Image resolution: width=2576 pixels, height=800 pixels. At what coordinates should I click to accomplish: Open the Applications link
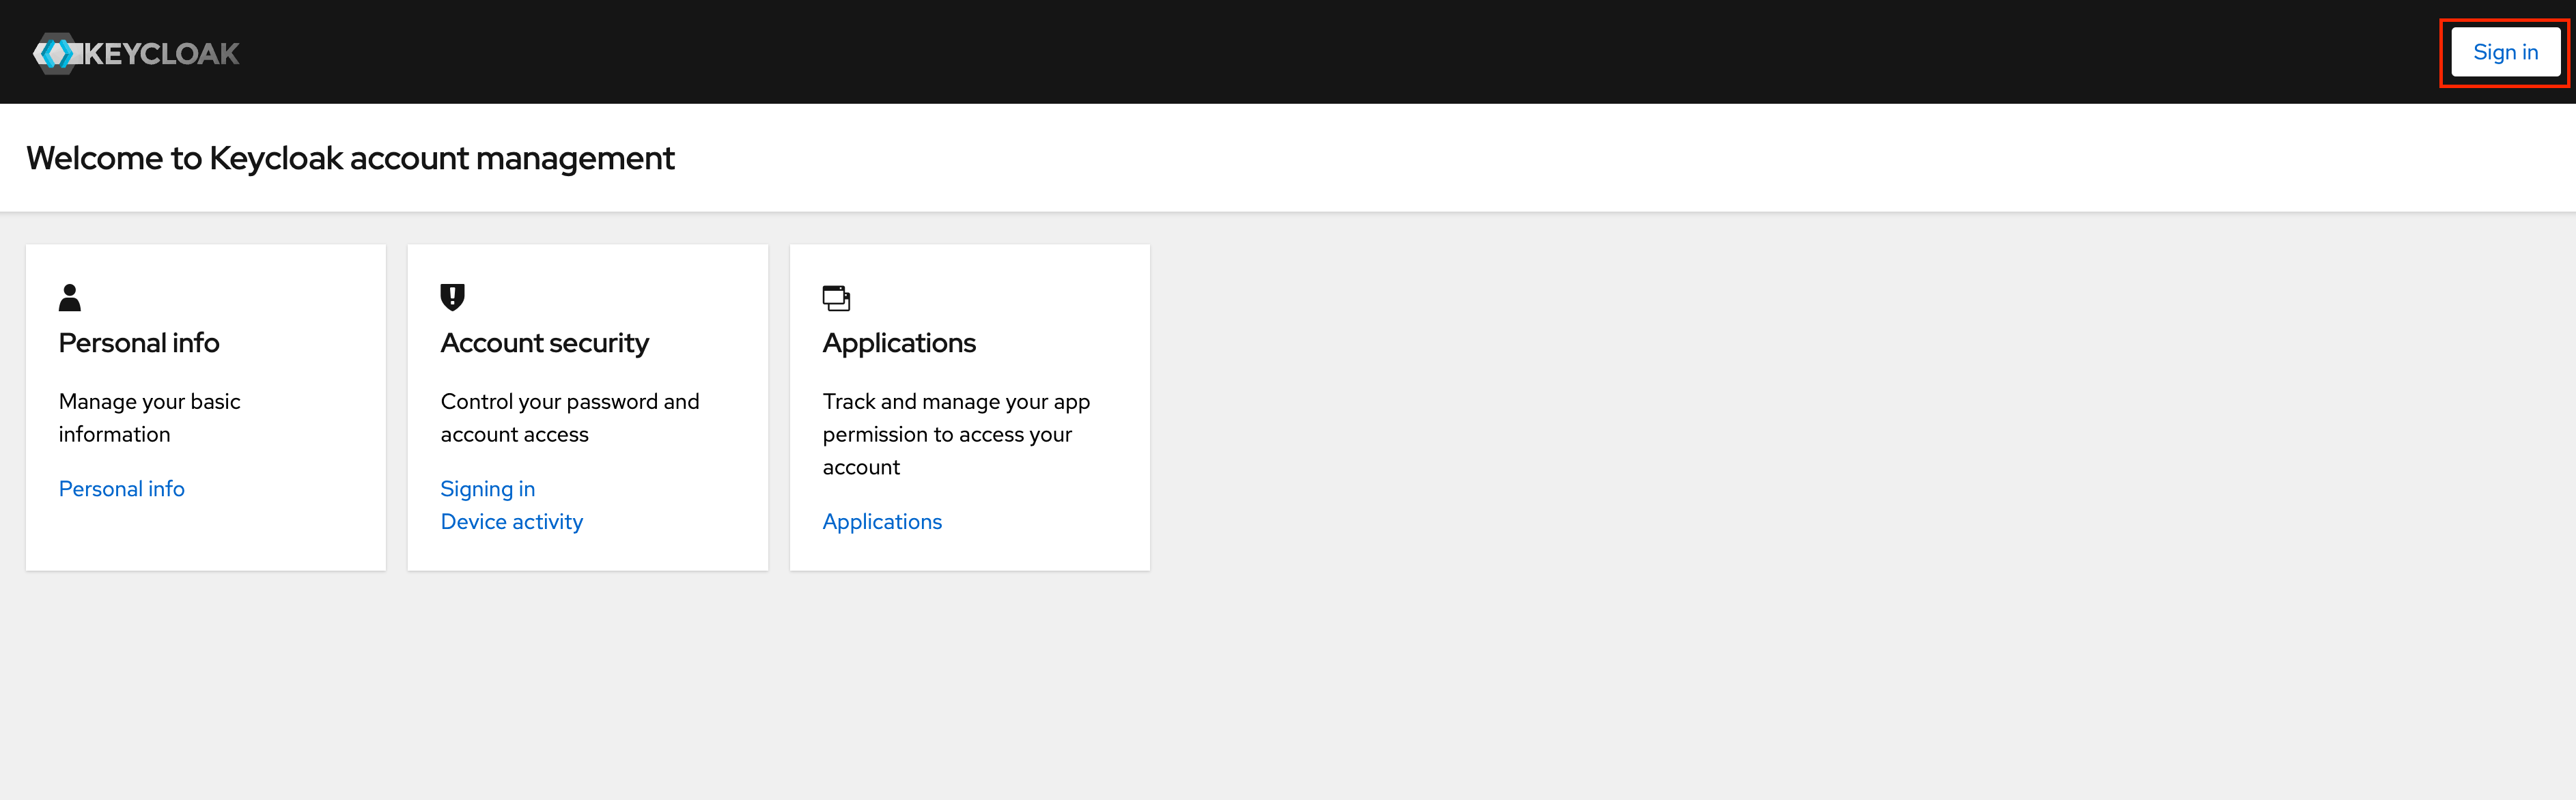click(881, 522)
